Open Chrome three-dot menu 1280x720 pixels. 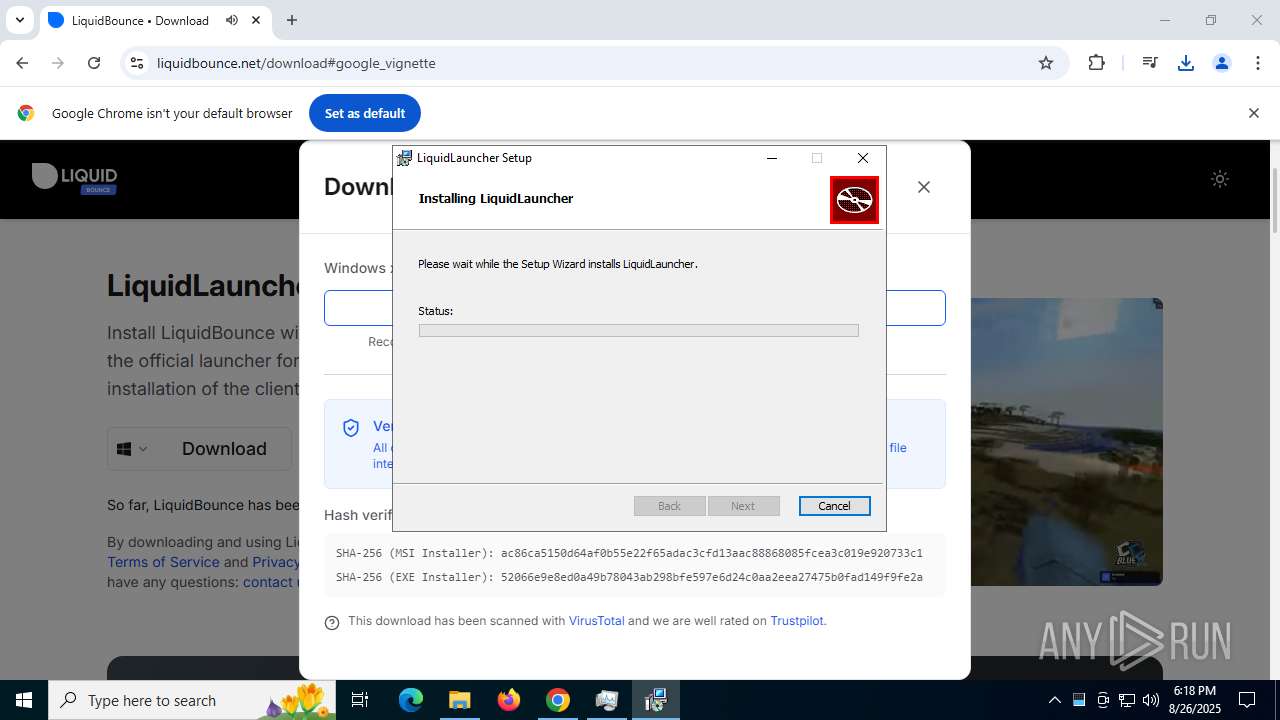point(1258,63)
